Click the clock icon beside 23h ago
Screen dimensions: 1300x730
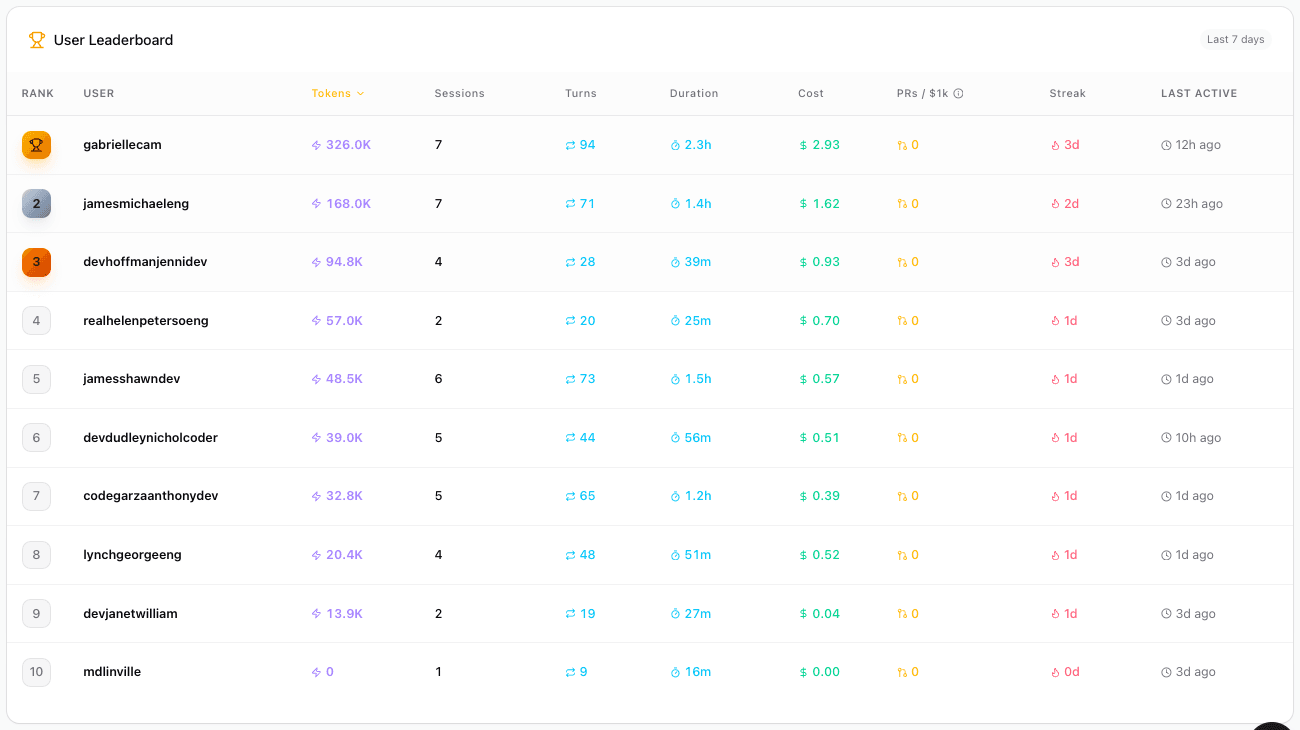pyautogui.click(x=1166, y=204)
